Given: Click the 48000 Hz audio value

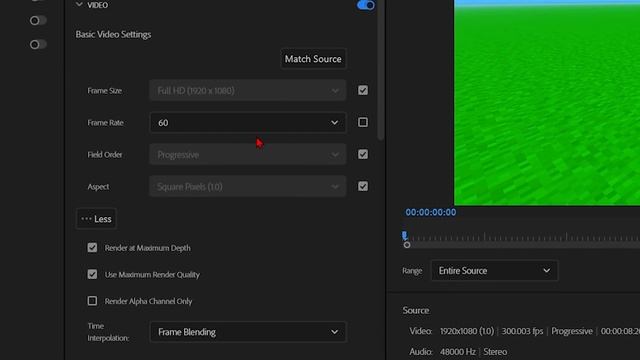Looking at the screenshot, I should (x=458, y=351).
